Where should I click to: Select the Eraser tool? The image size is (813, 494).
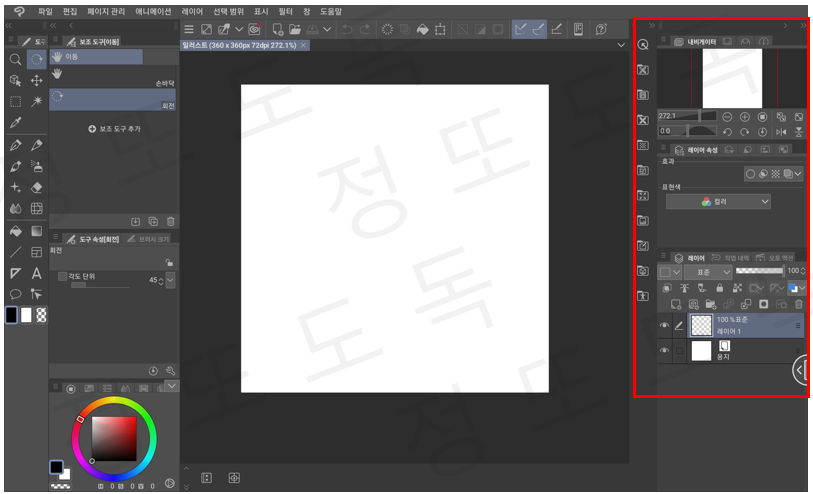click(37, 187)
